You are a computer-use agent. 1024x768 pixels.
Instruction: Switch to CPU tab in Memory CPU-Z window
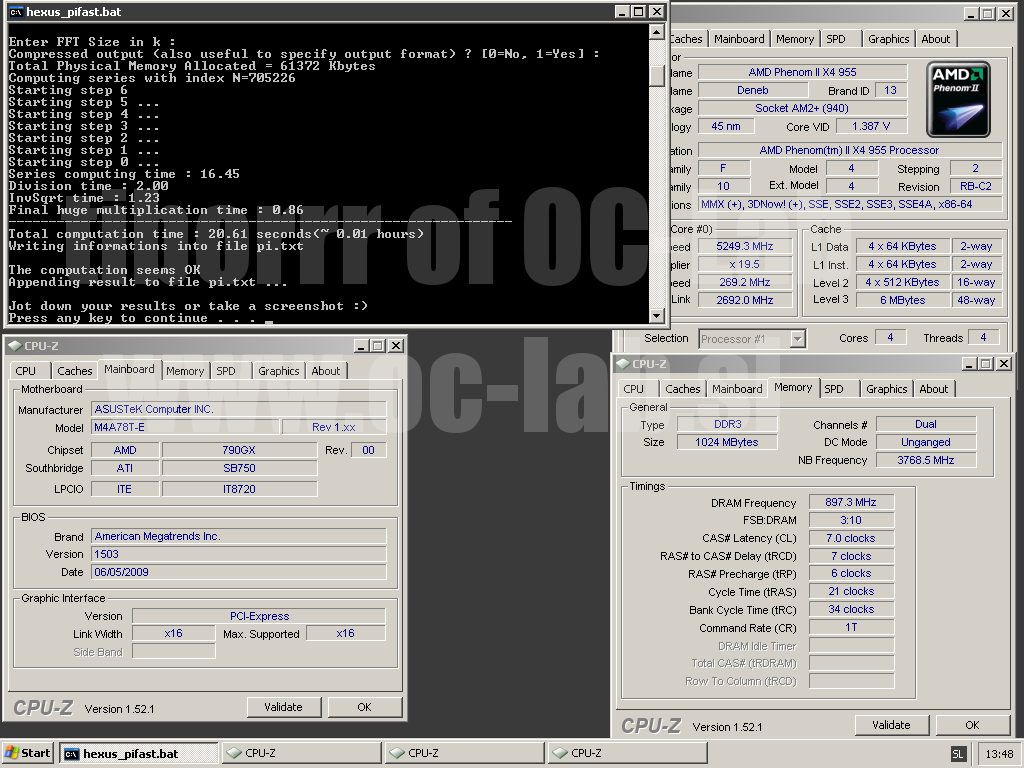point(633,389)
